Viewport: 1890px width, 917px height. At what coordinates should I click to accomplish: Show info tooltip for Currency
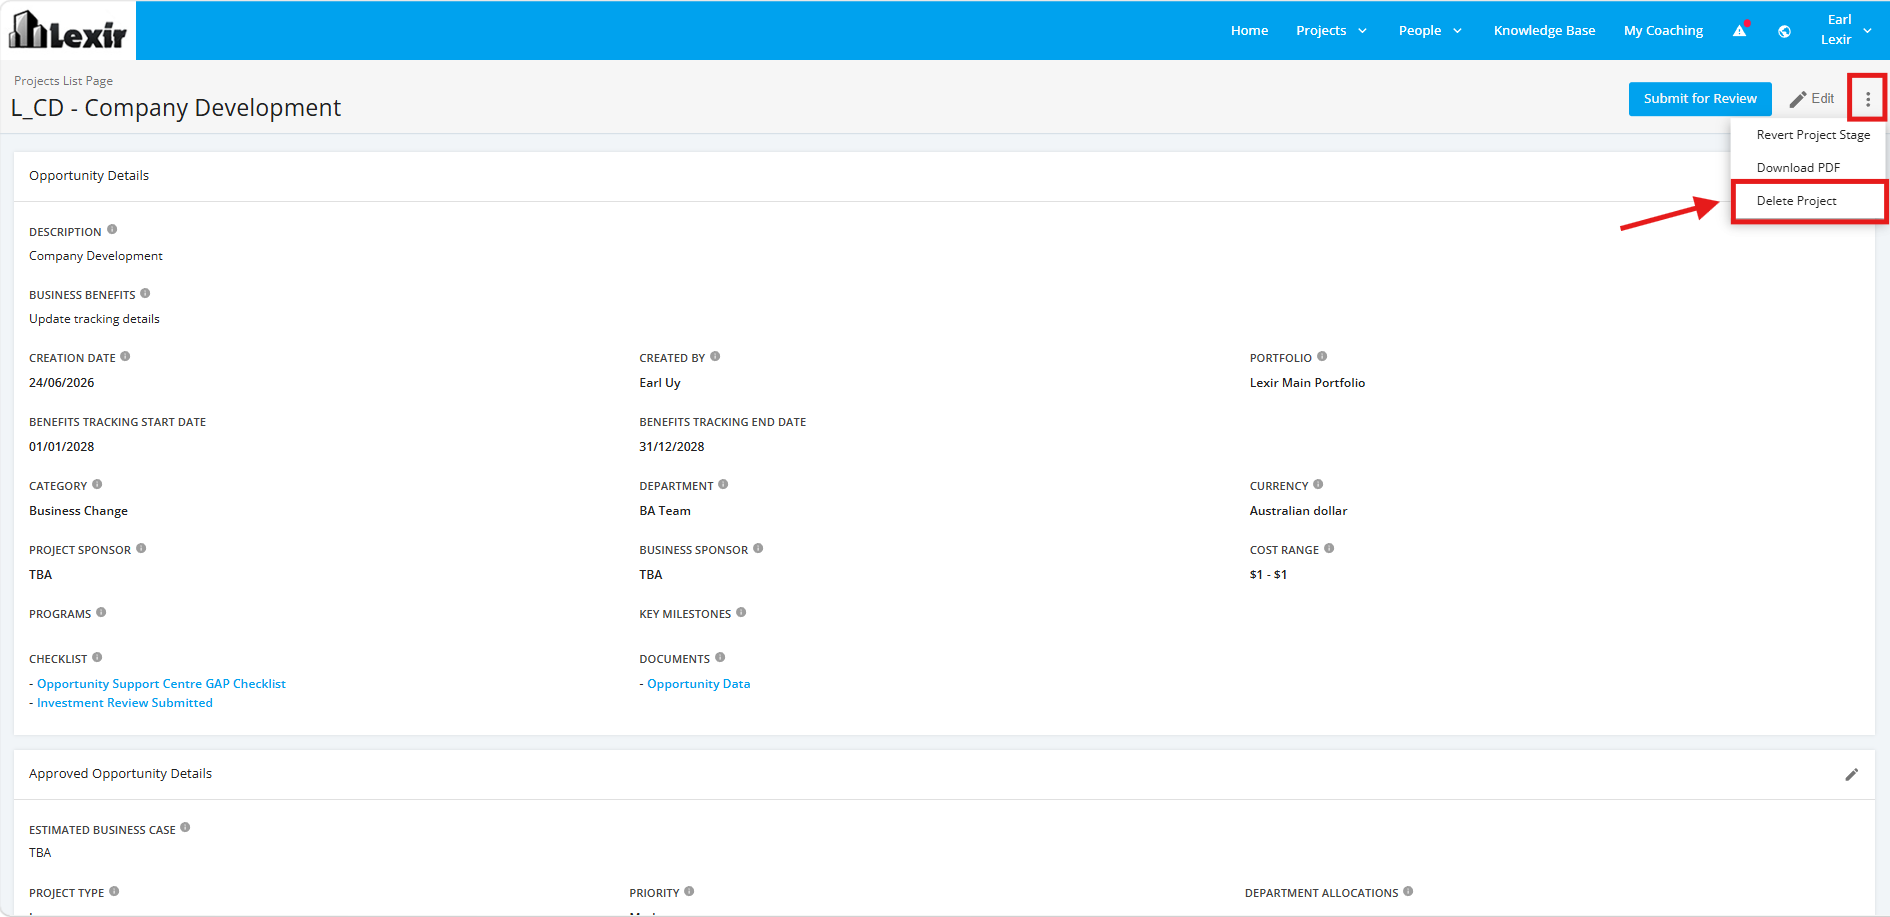(1318, 484)
